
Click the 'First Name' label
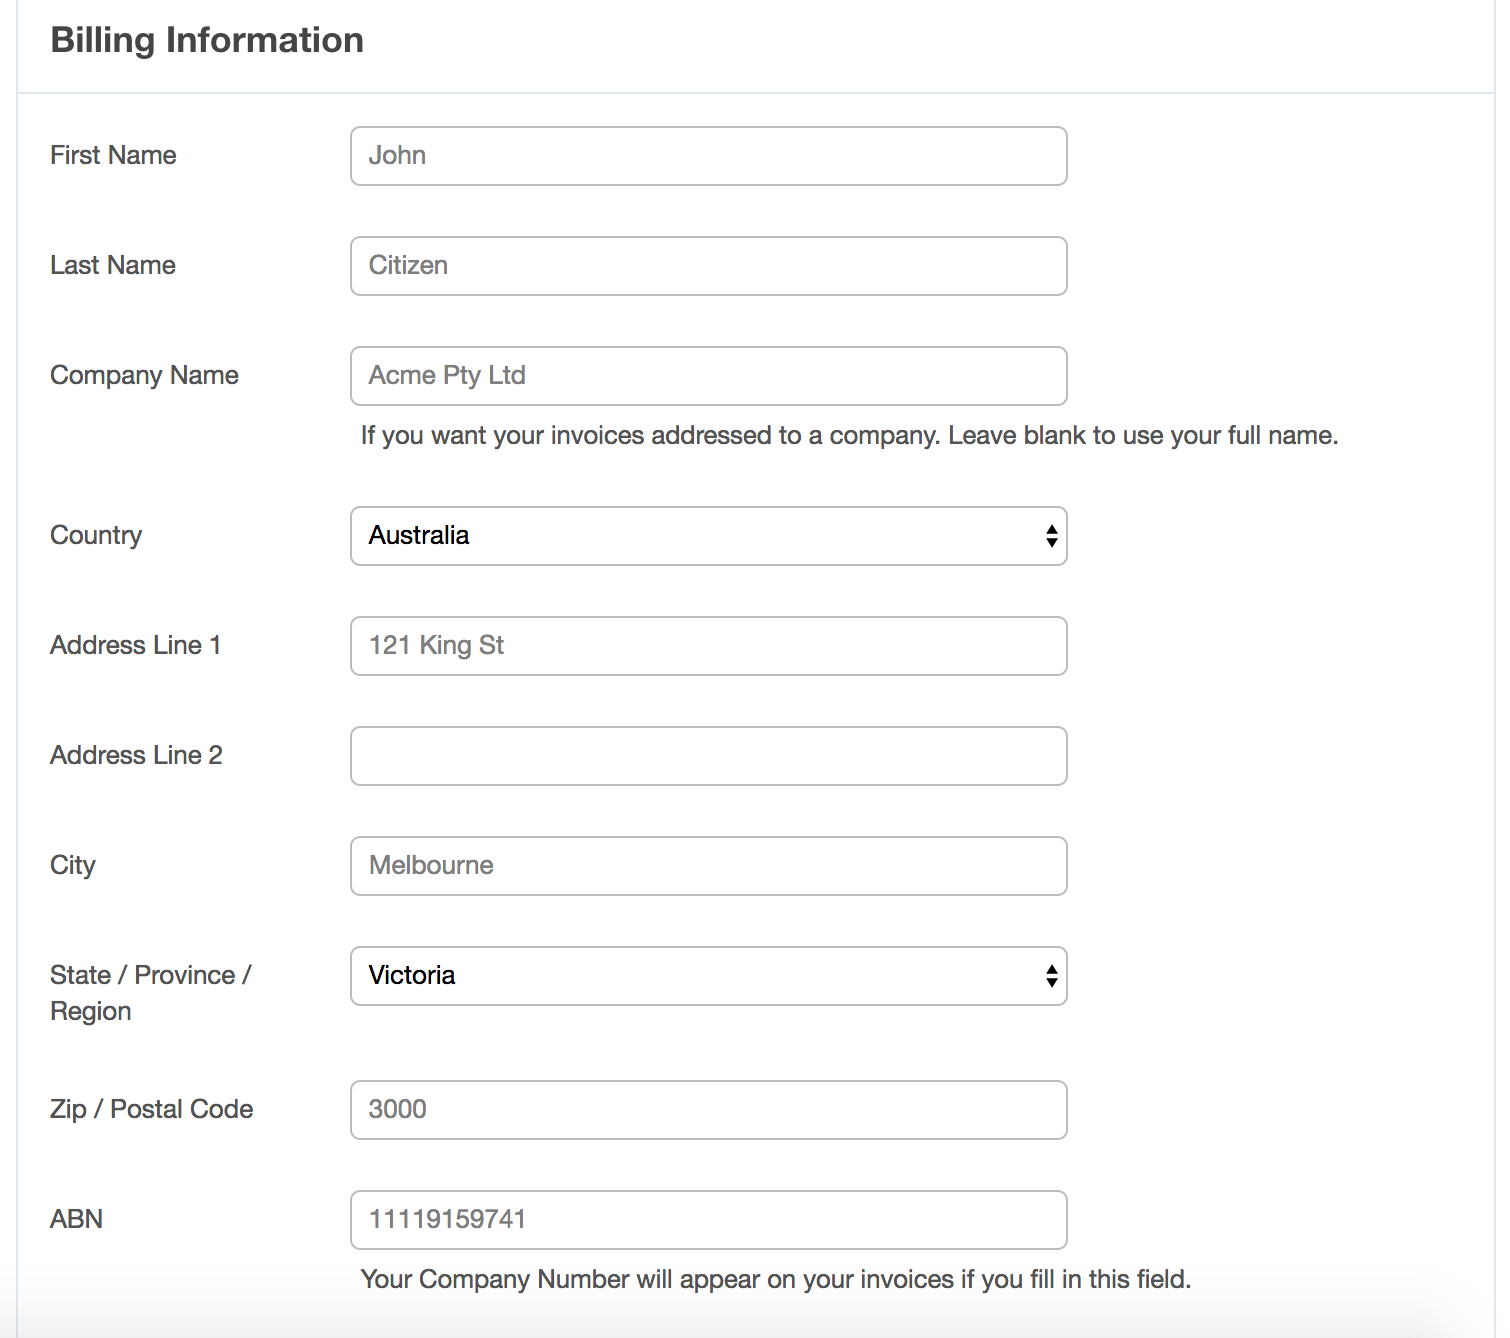click(x=113, y=155)
